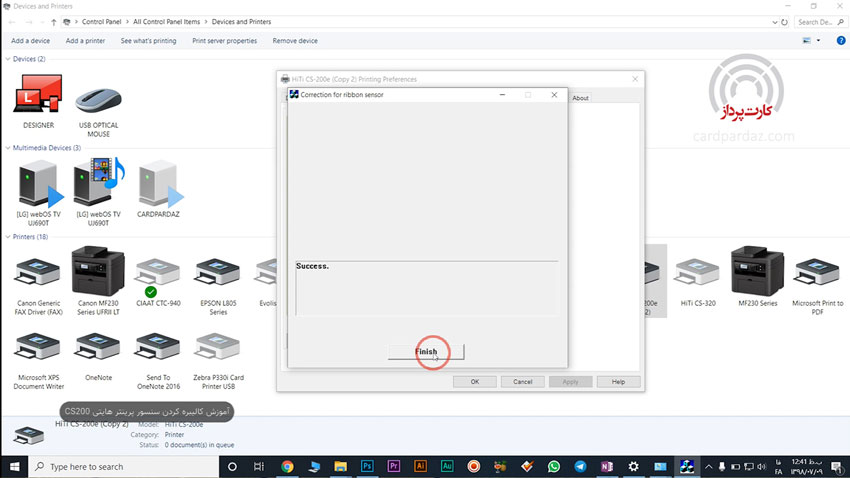
Task: Close the Printing Preferences window
Action: tap(635, 79)
